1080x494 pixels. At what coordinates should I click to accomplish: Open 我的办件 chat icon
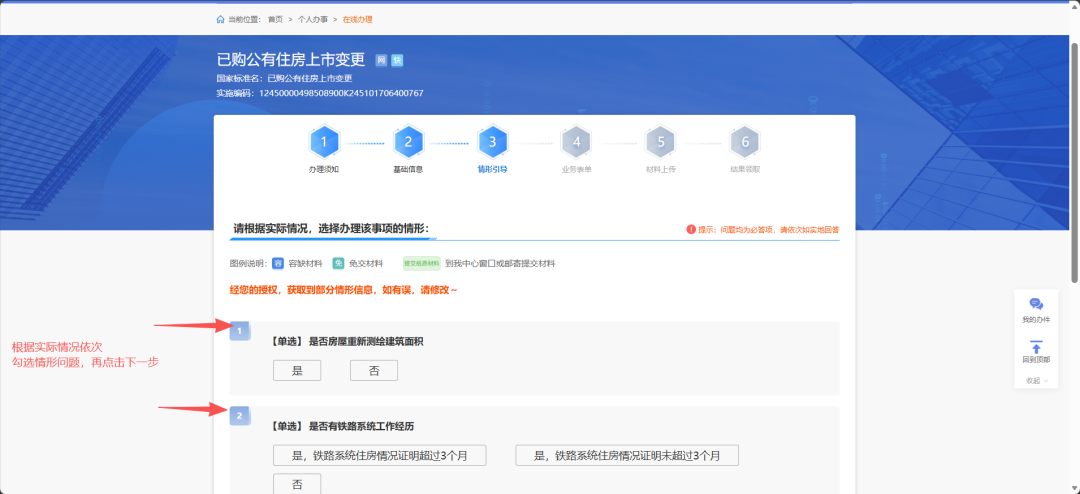coord(1036,304)
